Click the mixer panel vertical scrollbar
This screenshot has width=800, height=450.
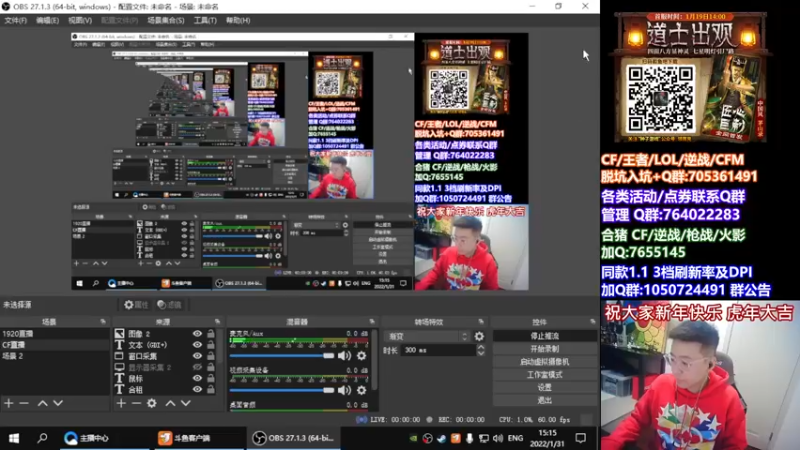coord(376,360)
